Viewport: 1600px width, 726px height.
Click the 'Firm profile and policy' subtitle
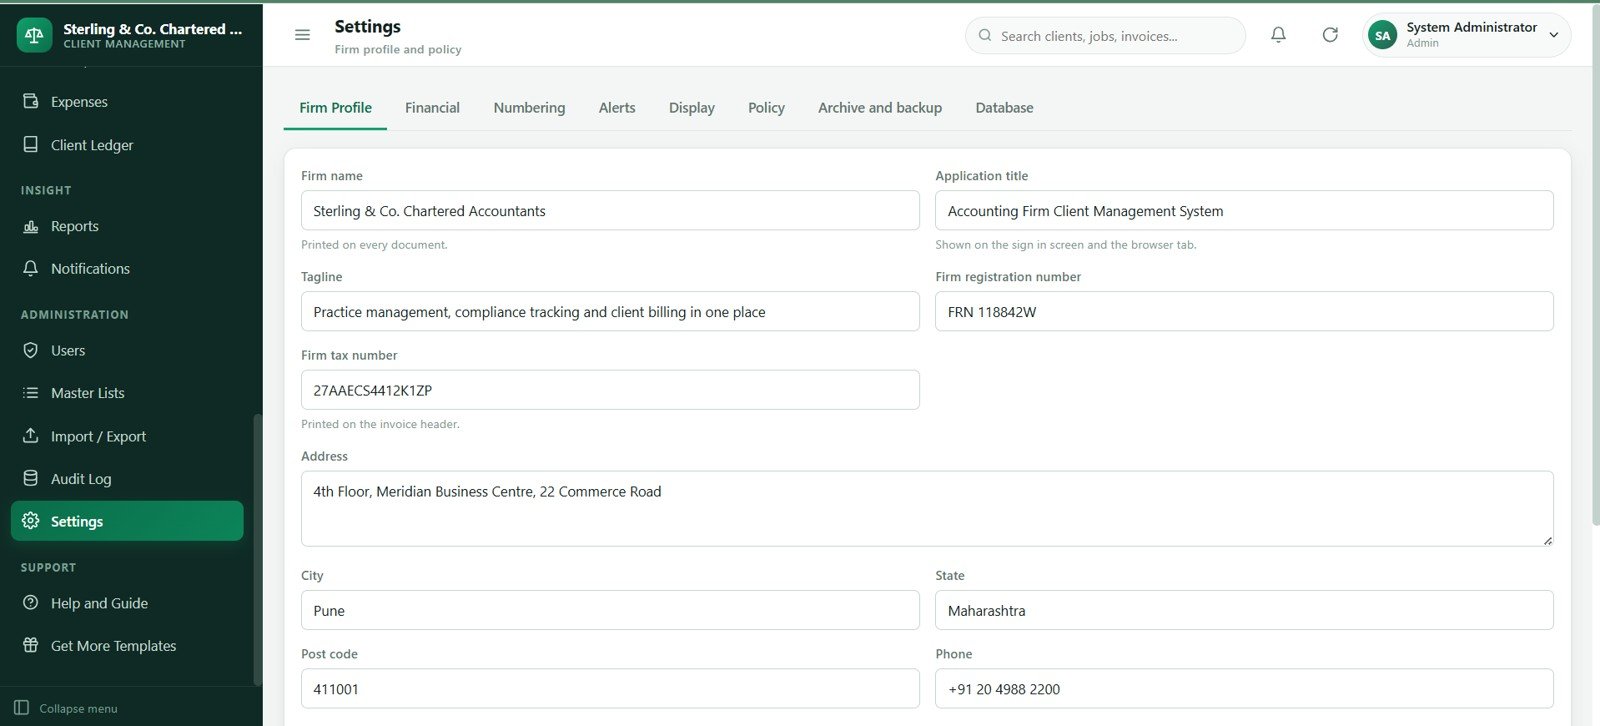(x=398, y=50)
